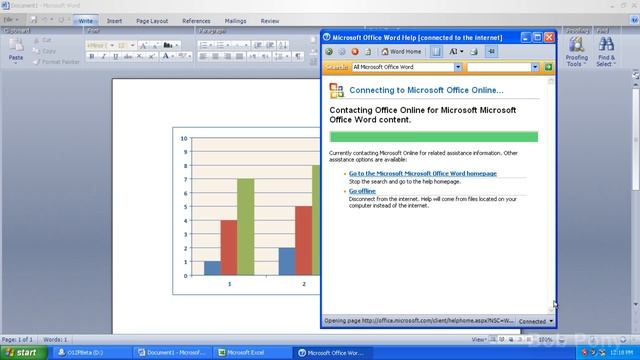640x360 pixels.
Task: Open the Find & Select dropdown
Action: pyautogui.click(x=606, y=51)
